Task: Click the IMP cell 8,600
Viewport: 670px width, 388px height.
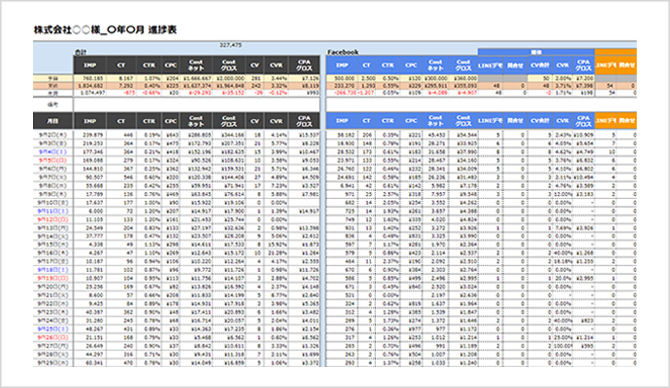Action: [x=90, y=295]
